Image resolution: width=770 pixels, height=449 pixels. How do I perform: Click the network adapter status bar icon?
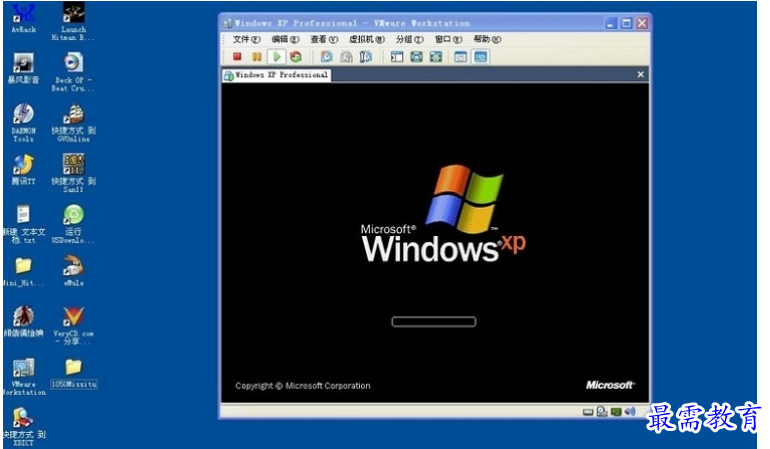coord(616,412)
